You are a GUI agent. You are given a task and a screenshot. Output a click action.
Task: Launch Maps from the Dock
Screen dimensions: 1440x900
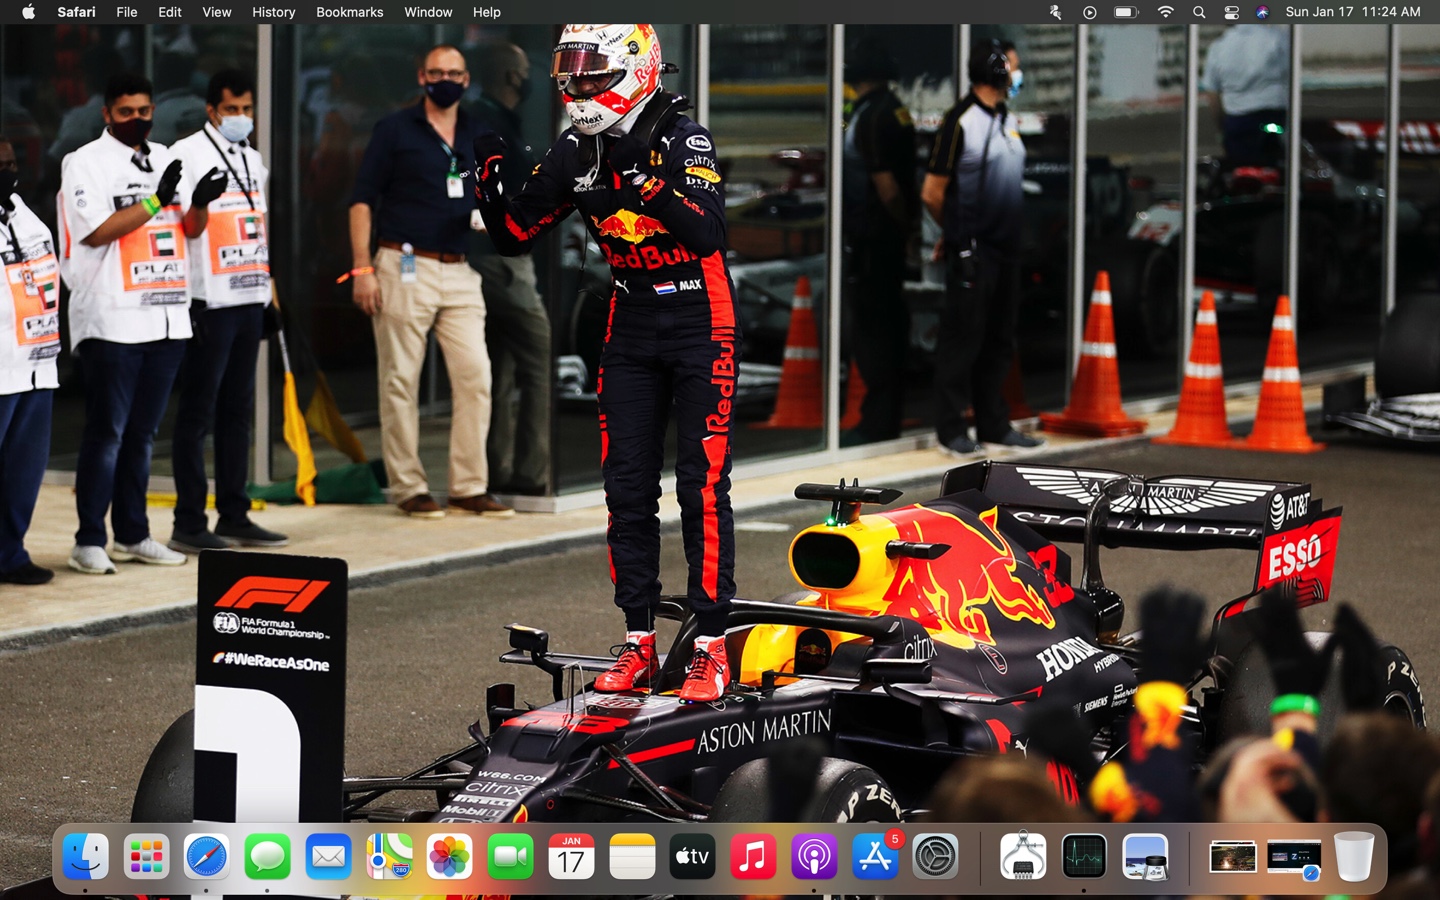(x=389, y=857)
